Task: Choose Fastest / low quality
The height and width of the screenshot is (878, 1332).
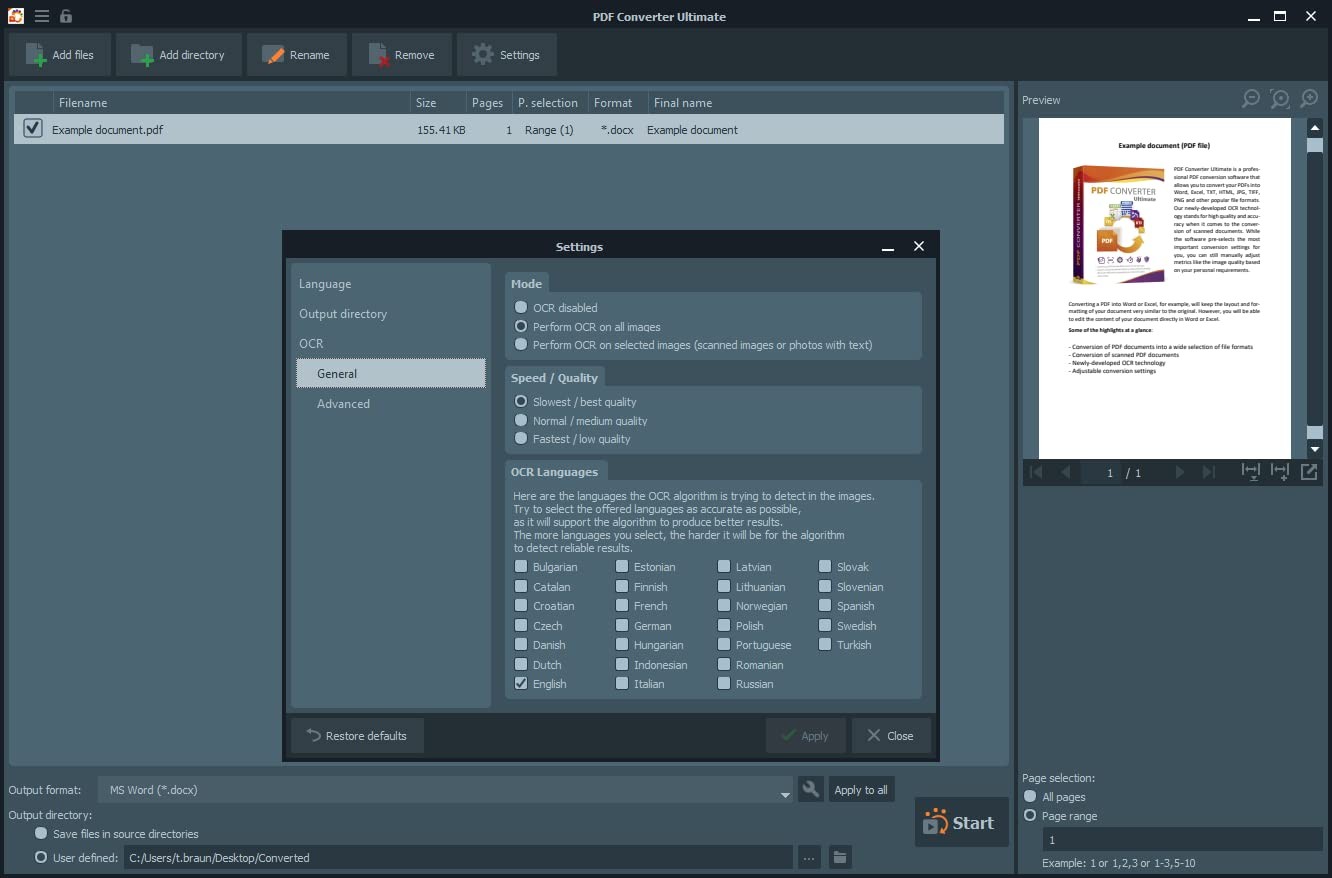Action: point(521,438)
